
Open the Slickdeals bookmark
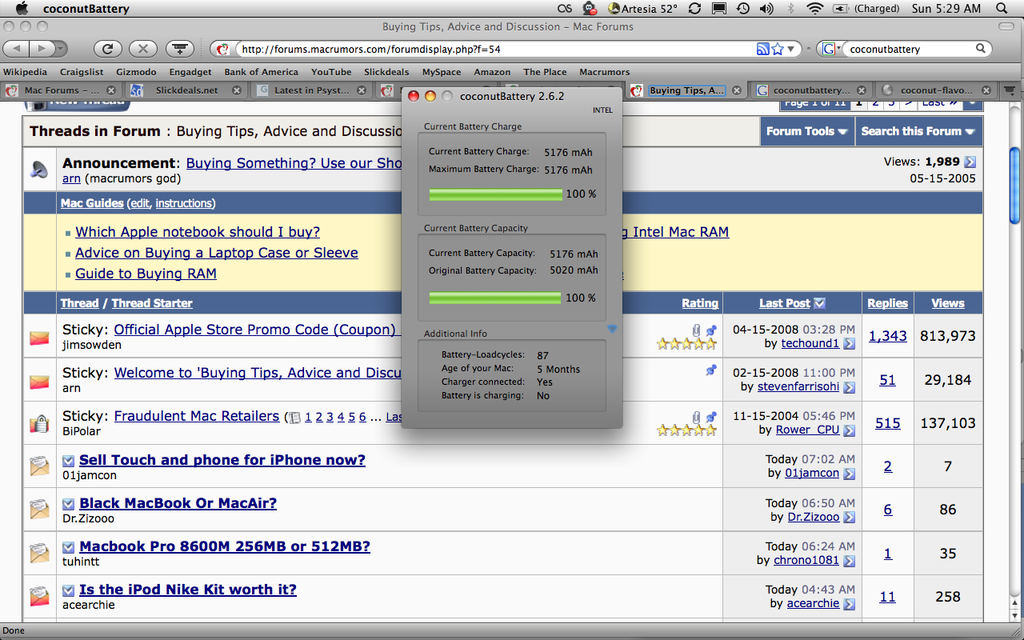[x=387, y=72]
